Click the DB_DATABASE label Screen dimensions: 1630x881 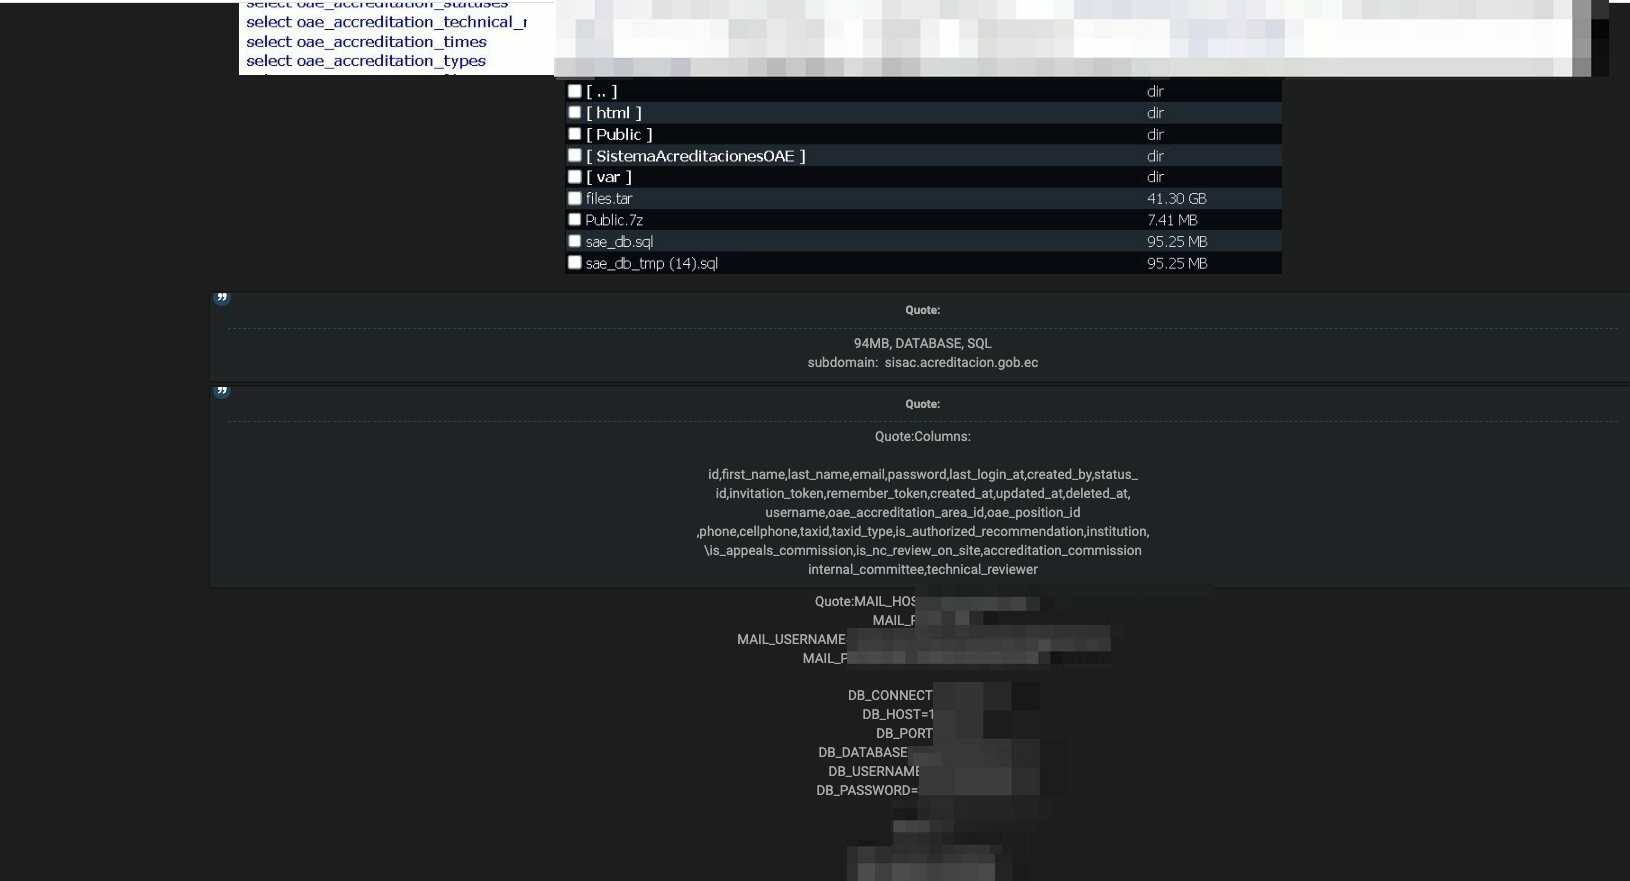pyautogui.click(x=863, y=752)
